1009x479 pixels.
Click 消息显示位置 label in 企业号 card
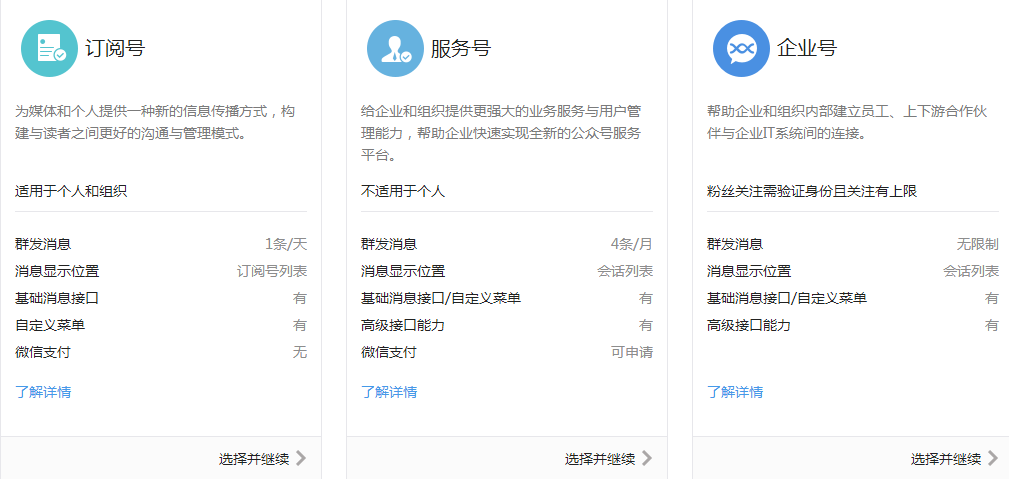point(749,271)
